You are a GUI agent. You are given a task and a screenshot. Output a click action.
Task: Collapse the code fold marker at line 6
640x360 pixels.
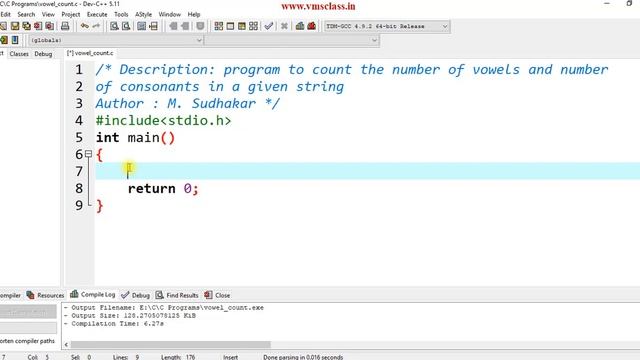point(88,154)
